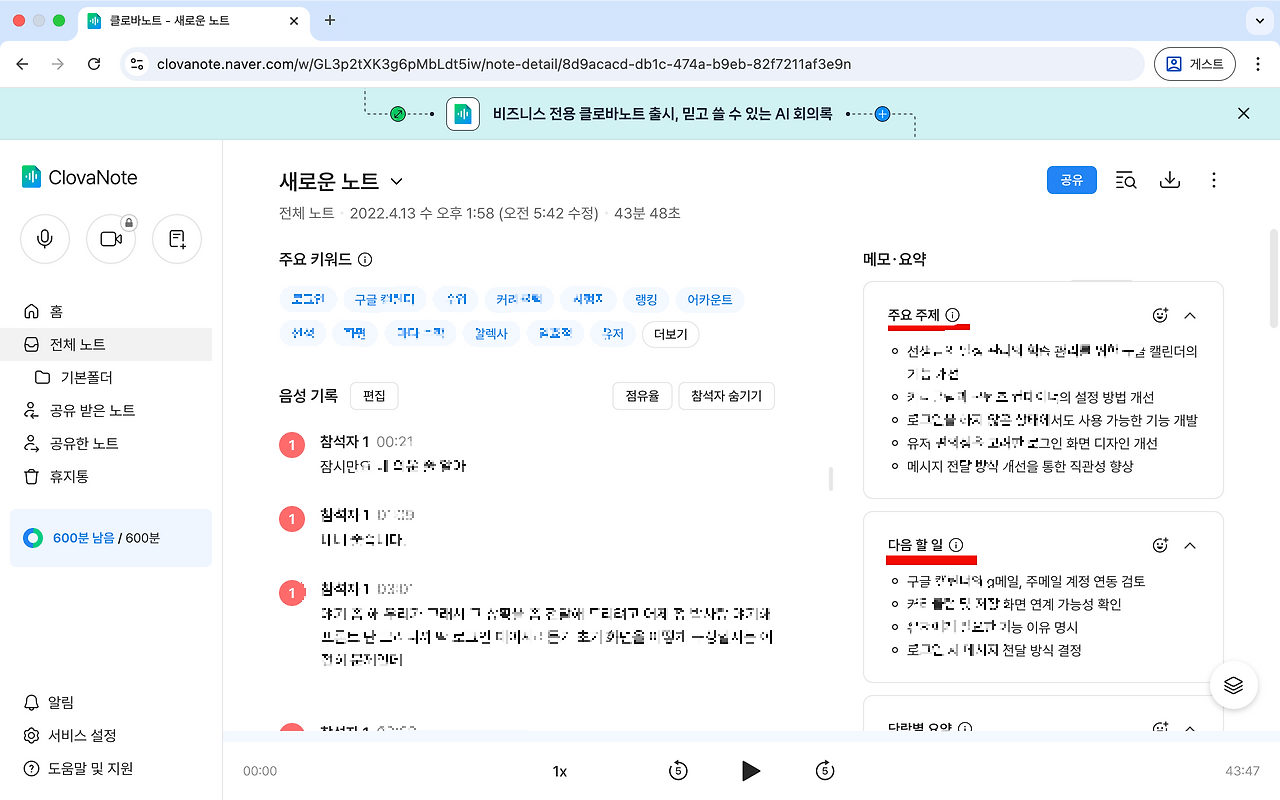Screen dimensions: 1280x800
Task: Select the 어카운트 keyword chip
Action: [x=709, y=299]
